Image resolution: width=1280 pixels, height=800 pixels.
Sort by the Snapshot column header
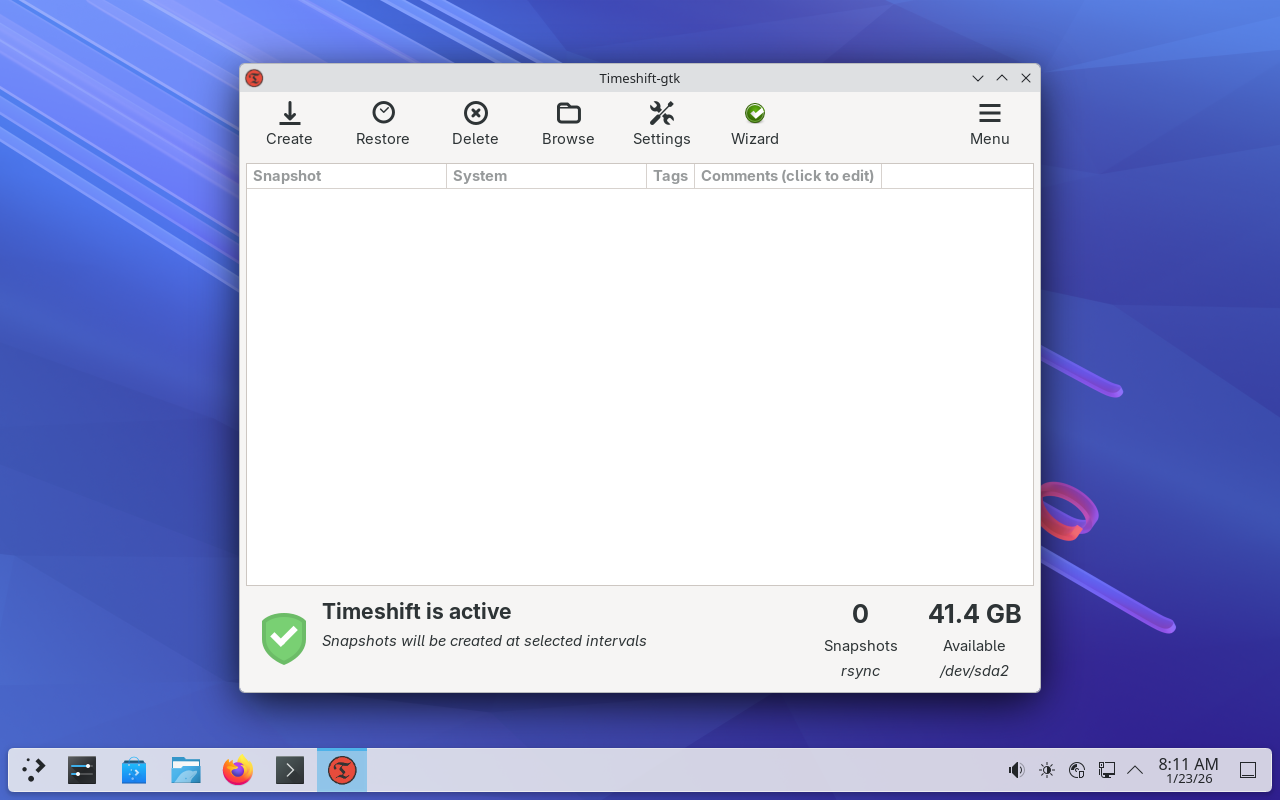pyautogui.click(x=346, y=176)
